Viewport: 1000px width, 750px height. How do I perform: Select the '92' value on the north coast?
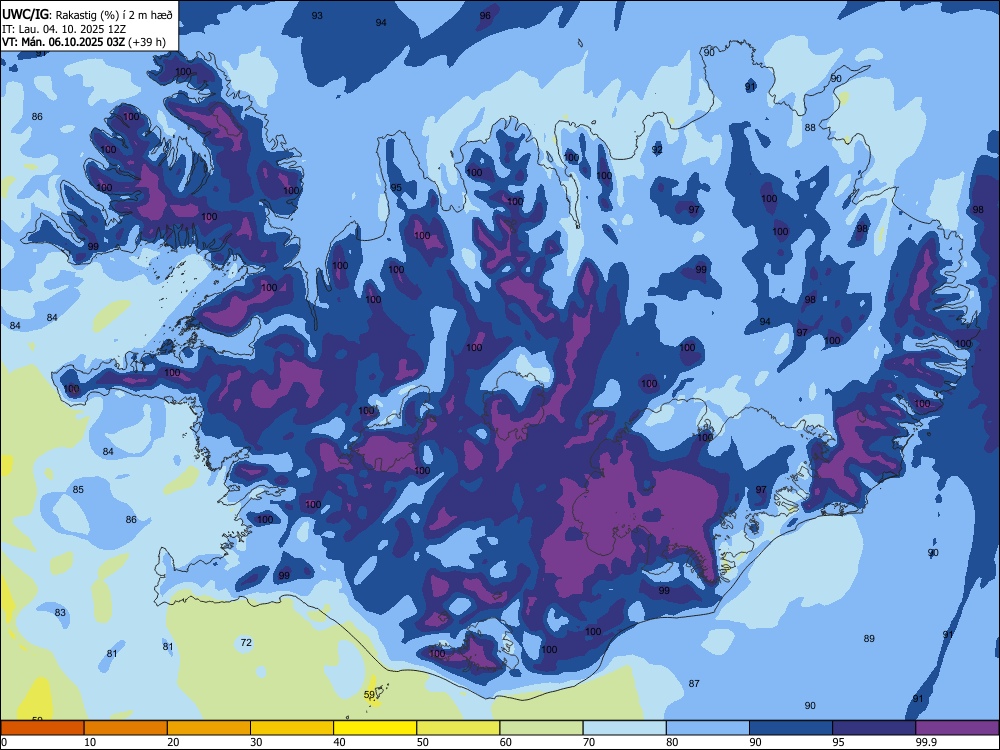(657, 150)
